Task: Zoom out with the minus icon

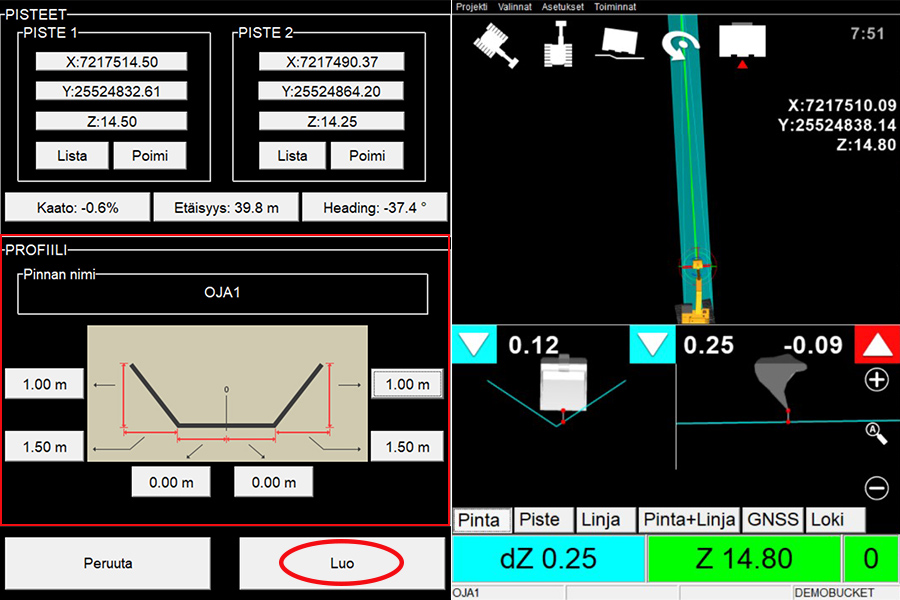Action: 876,488
